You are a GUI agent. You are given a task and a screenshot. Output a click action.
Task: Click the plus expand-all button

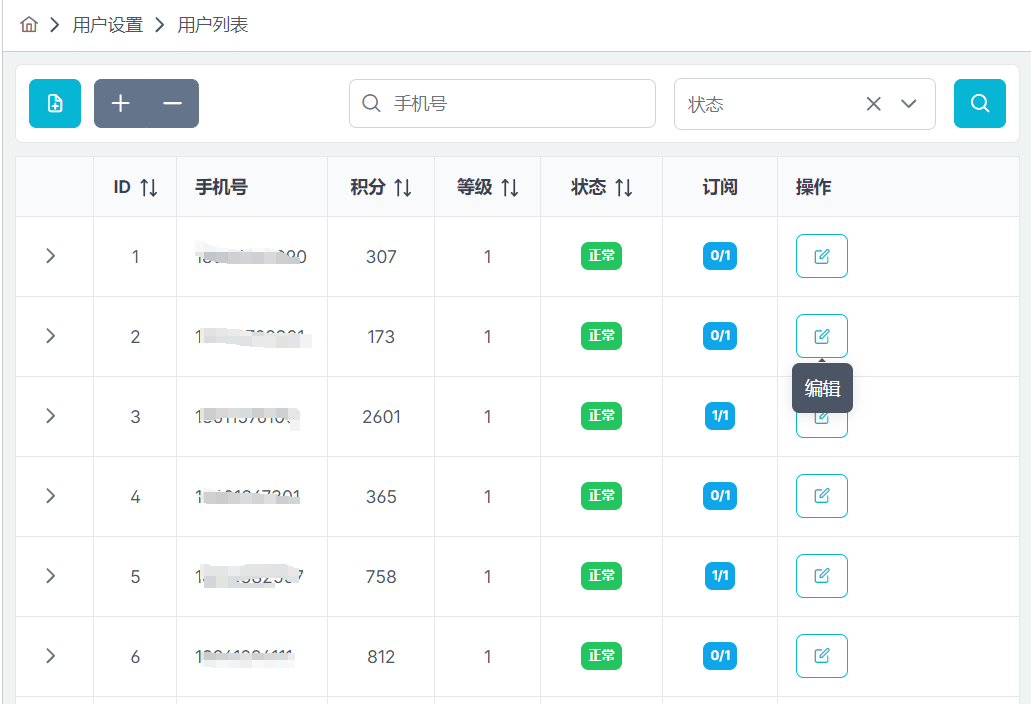pos(120,103)
